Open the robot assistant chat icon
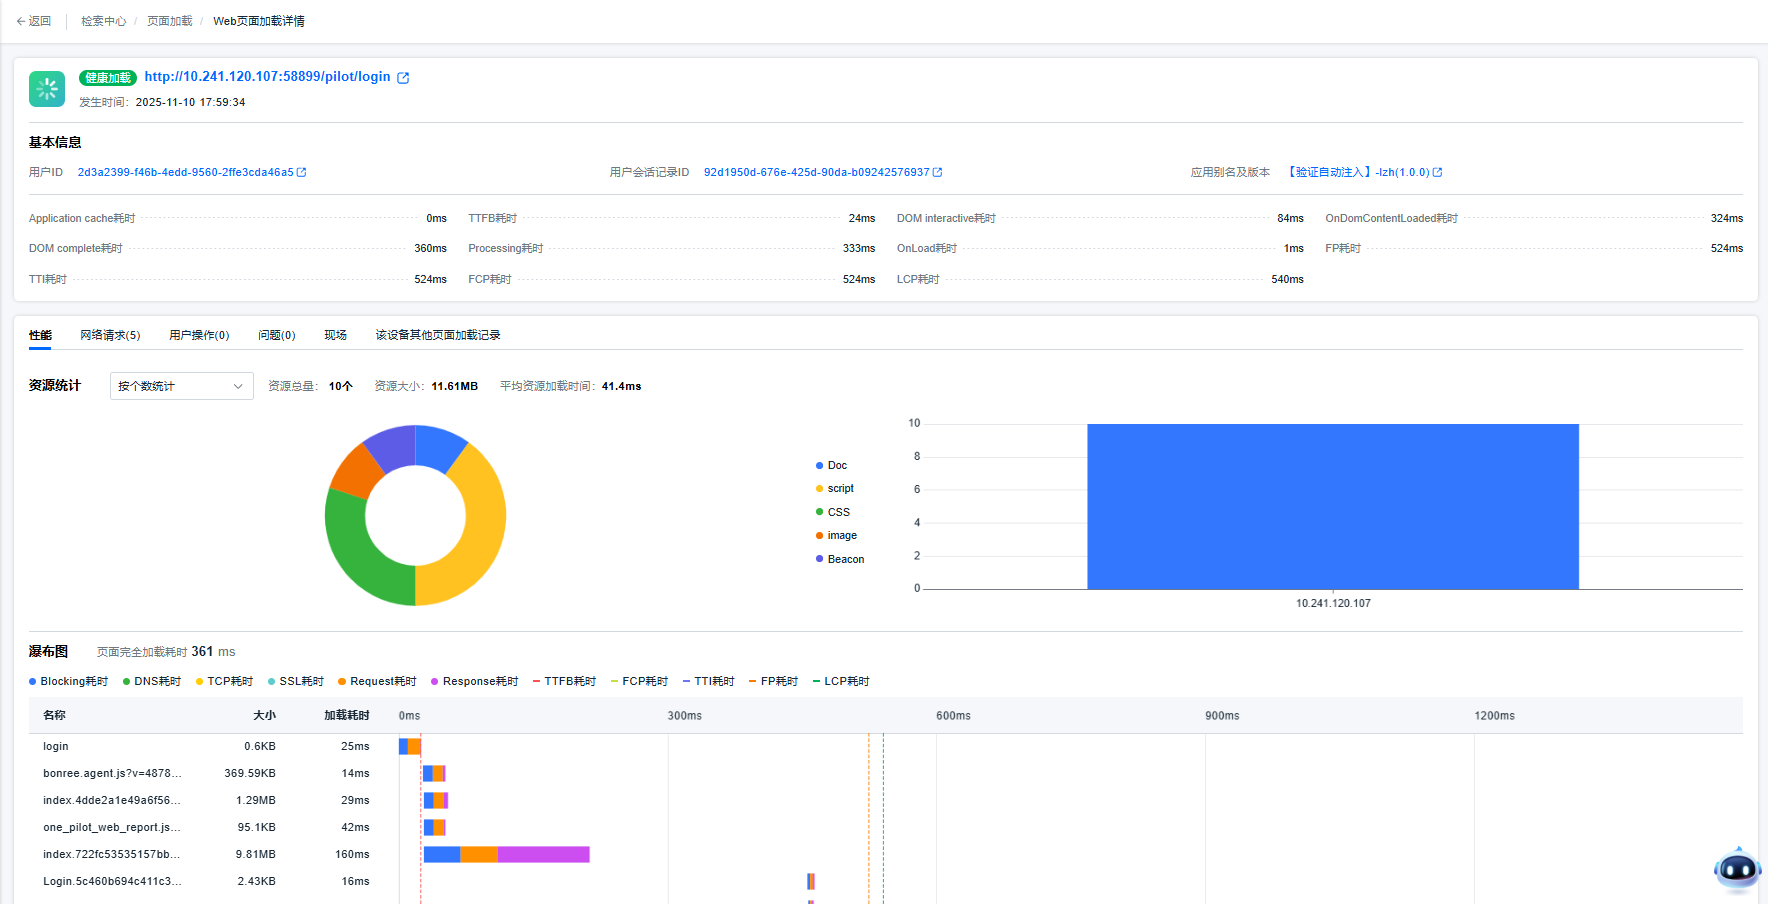 pos(1737,869)
